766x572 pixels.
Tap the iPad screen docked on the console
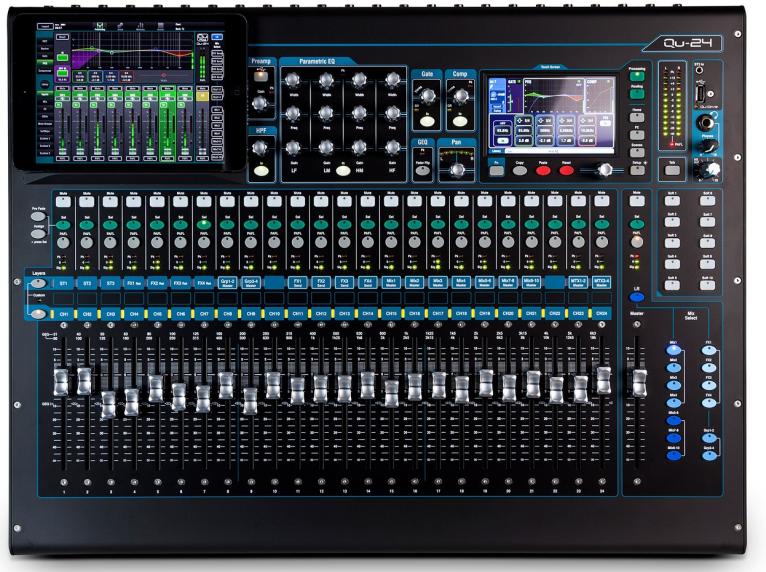[x=131, y=92]
